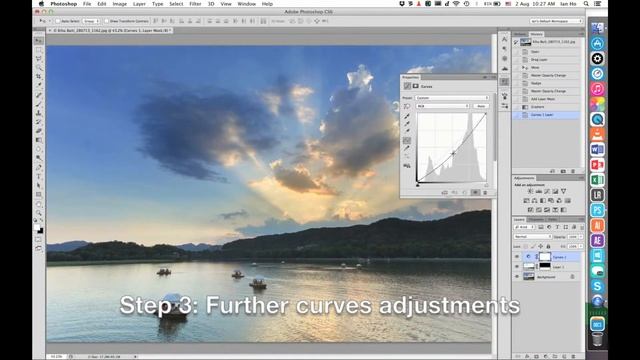Select the Add Layer Mask history state
Screen dimensions: 640x360
[547, 99]
